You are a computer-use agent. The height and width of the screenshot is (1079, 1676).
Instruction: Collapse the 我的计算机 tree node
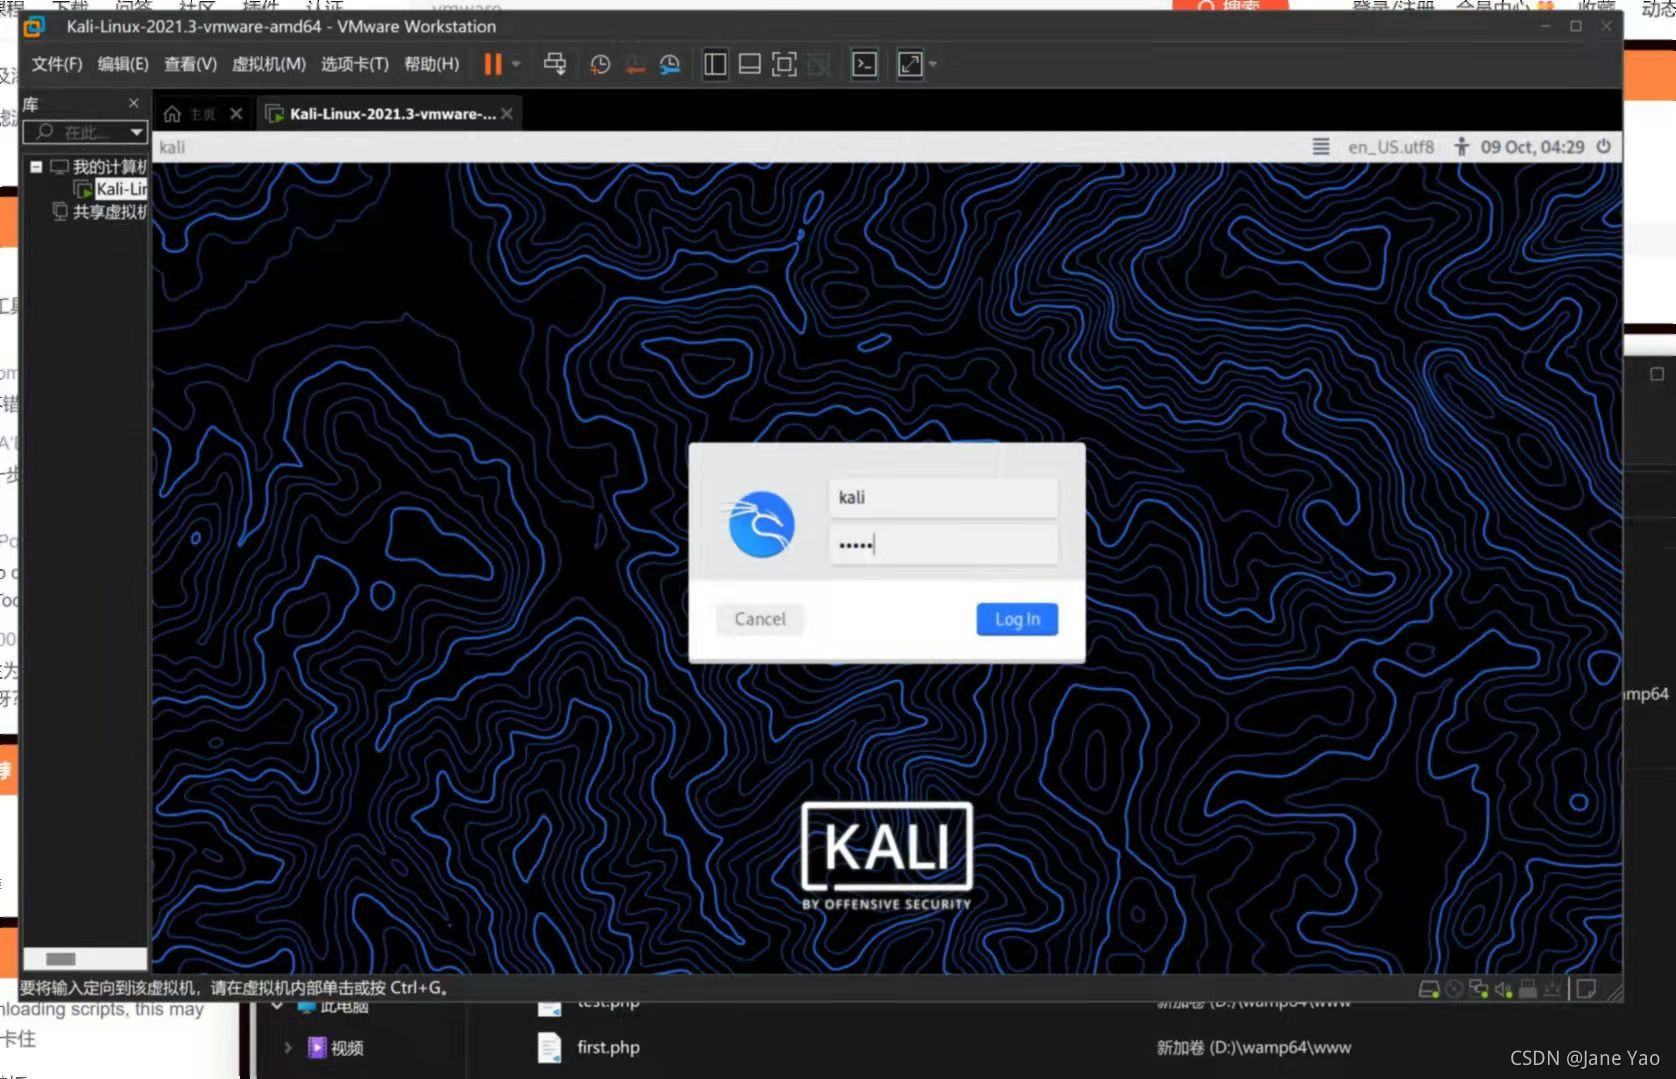coord(36,167)
